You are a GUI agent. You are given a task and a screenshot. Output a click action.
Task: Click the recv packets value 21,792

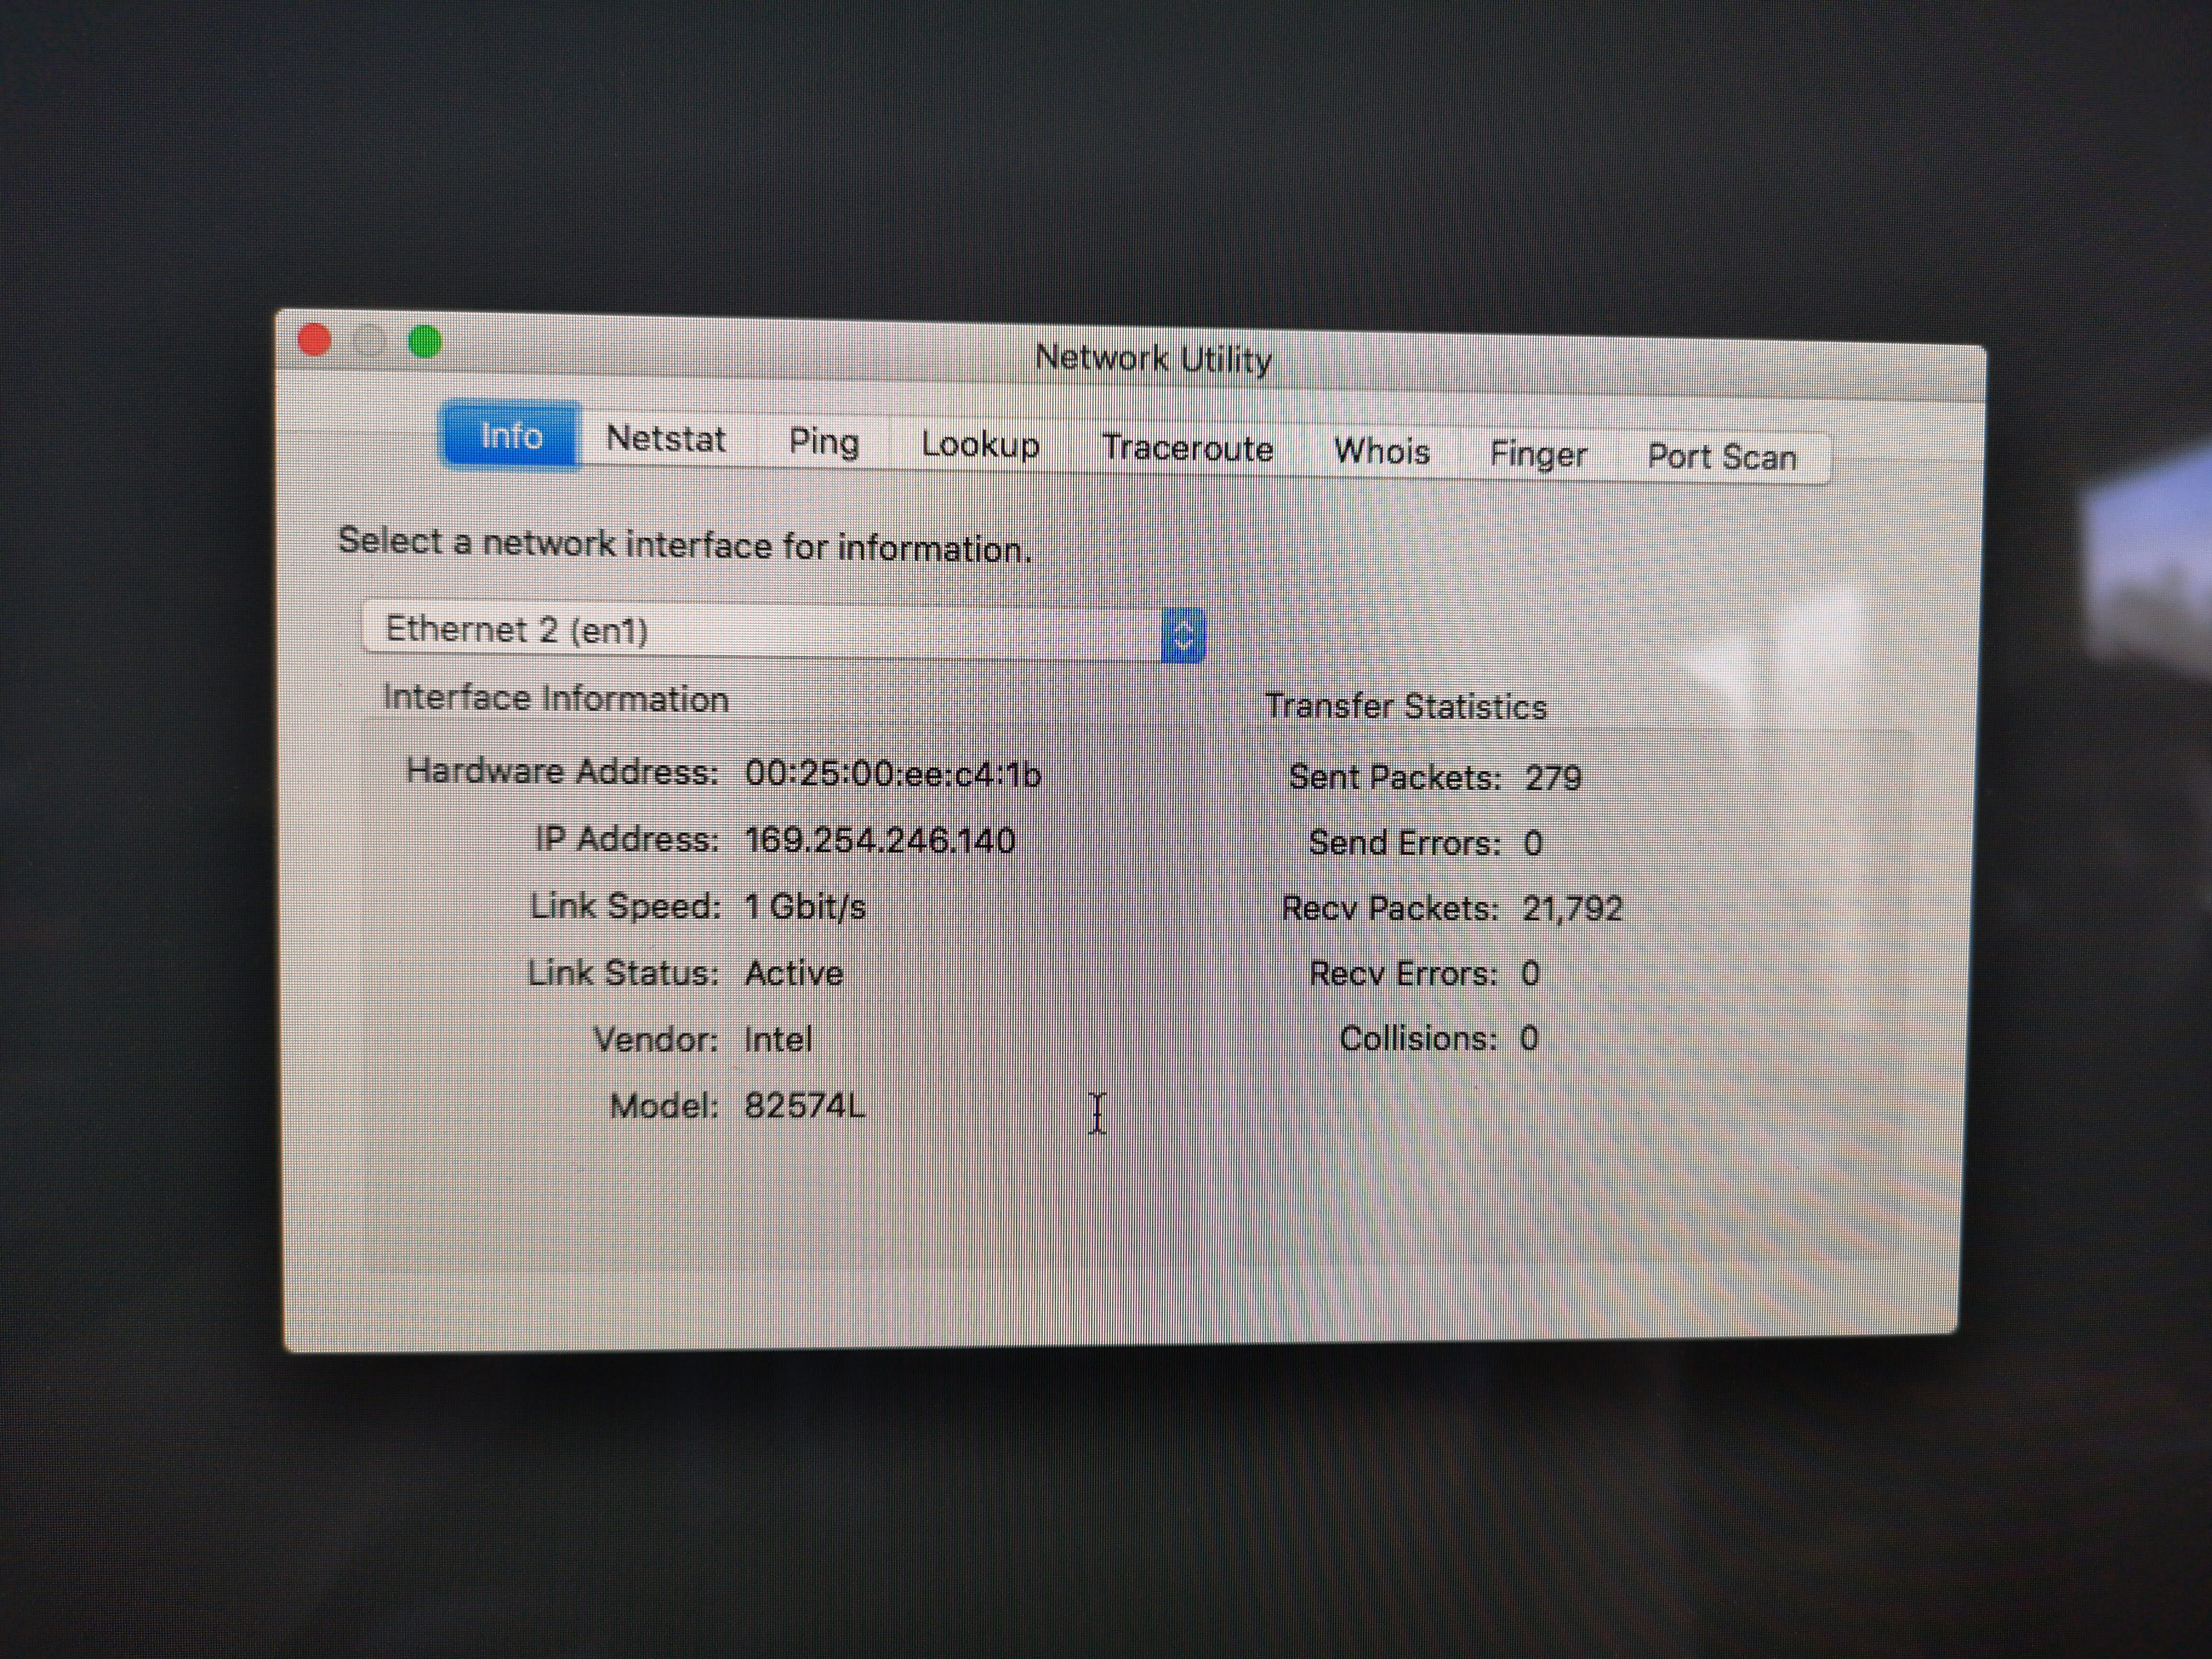[1572, 908]
